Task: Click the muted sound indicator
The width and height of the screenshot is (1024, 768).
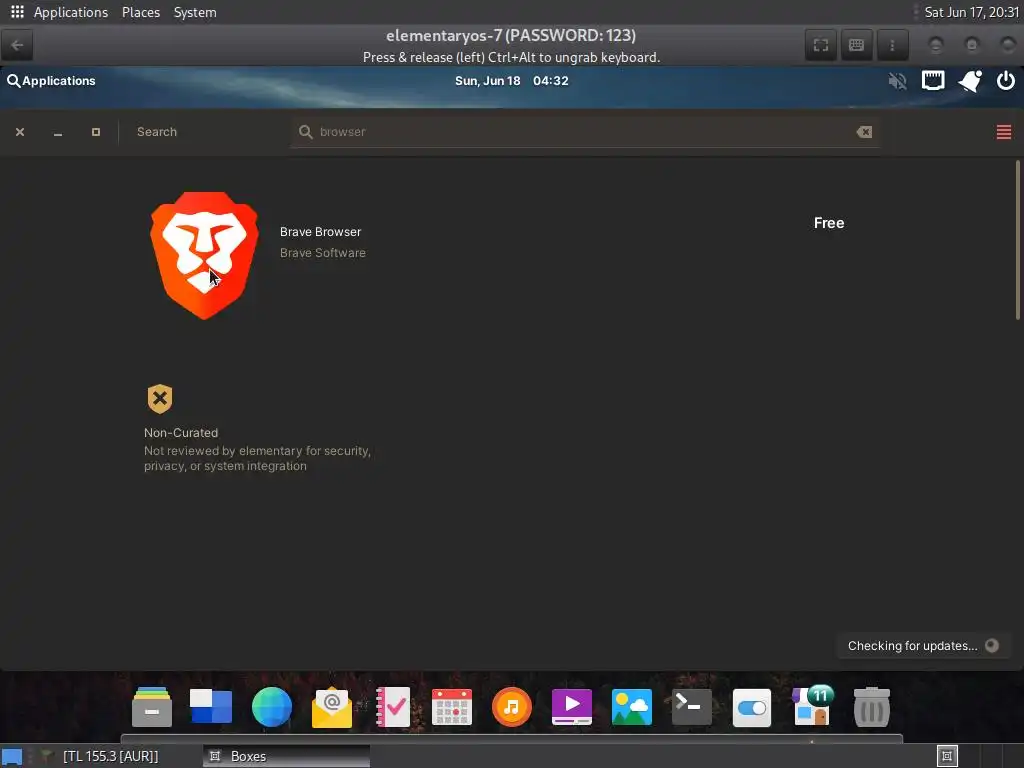Action: (x=897, y=81)
